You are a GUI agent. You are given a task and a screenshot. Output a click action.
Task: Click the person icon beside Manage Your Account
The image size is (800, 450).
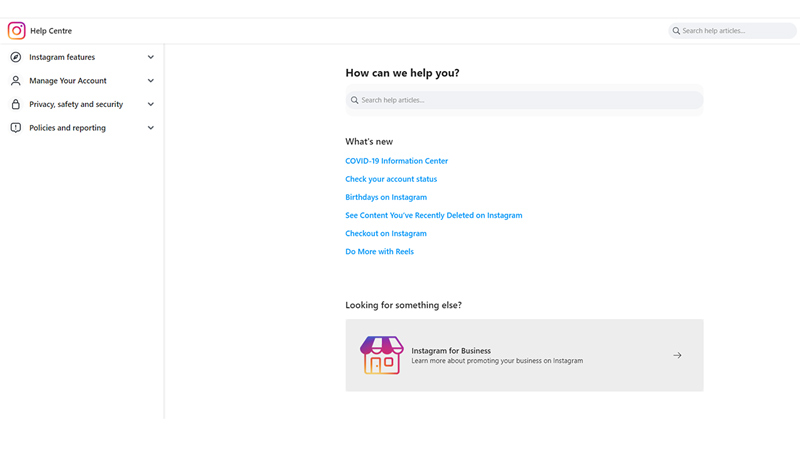(16, 81)
